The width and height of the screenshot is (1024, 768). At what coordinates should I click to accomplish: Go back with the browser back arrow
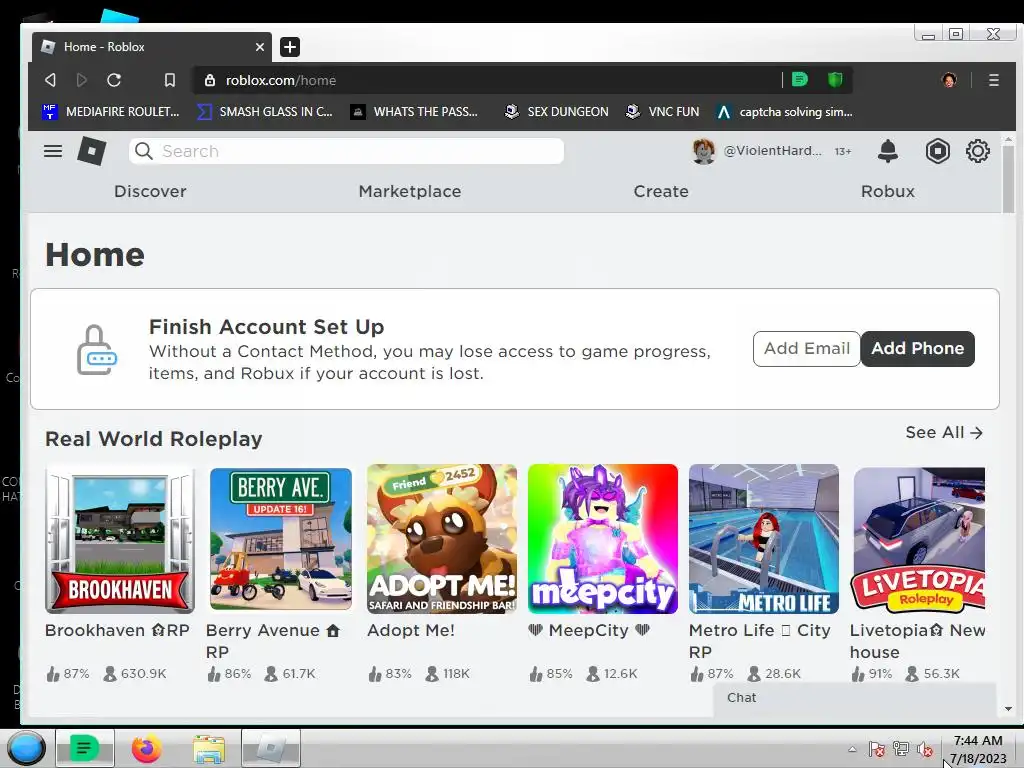[50, 80]
